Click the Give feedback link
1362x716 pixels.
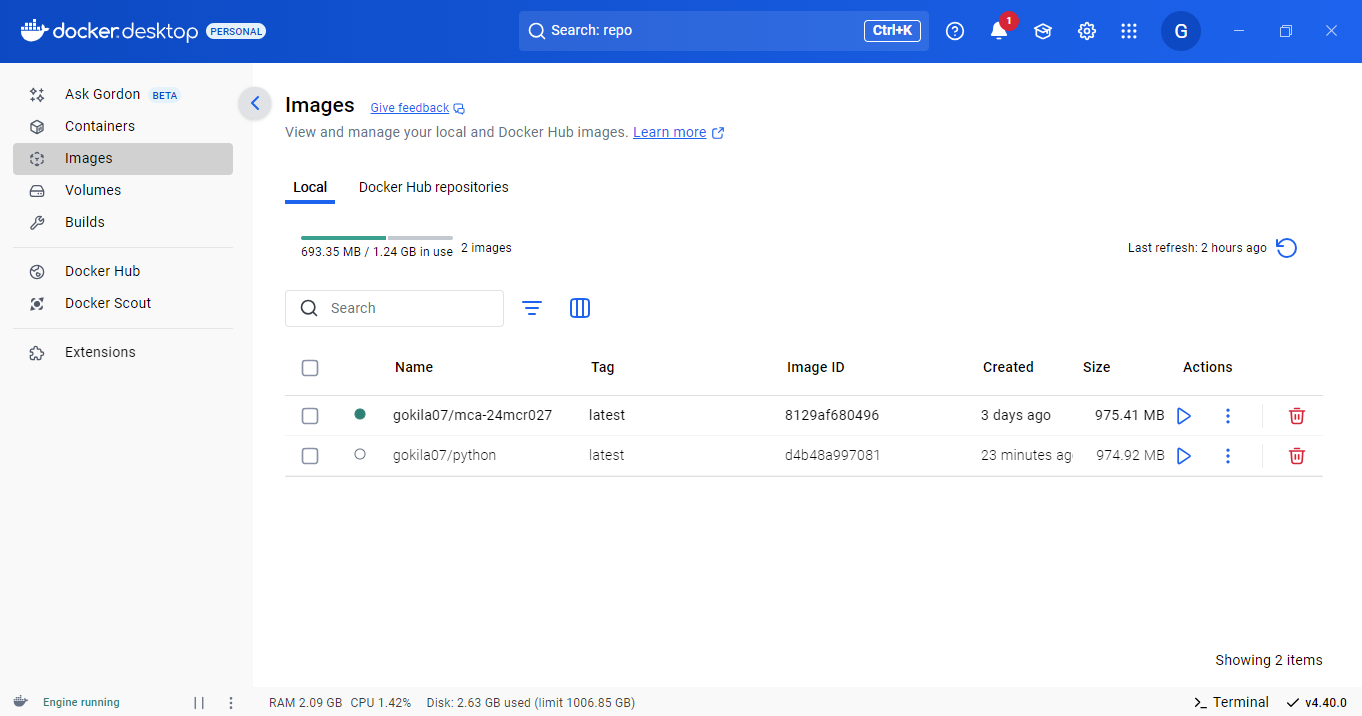[417, 108]
